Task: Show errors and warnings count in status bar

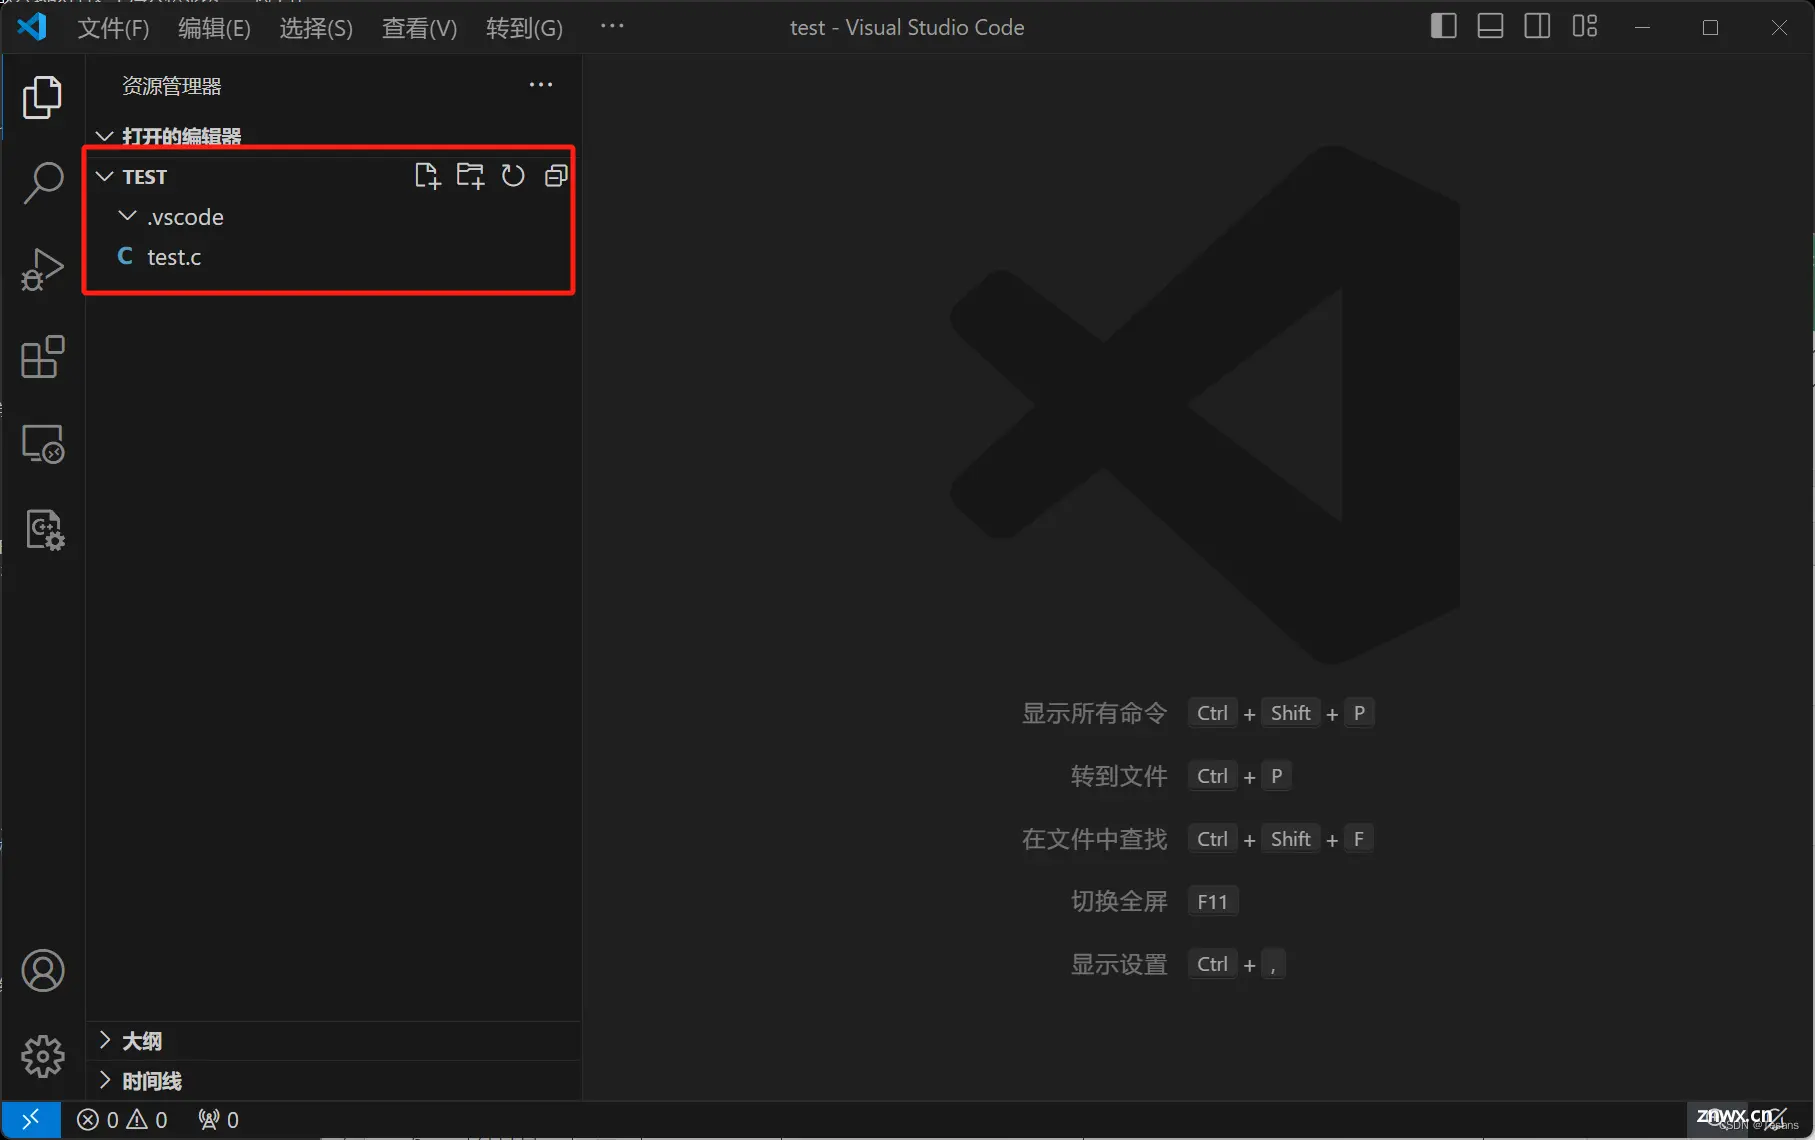Action: point(122,1120)
